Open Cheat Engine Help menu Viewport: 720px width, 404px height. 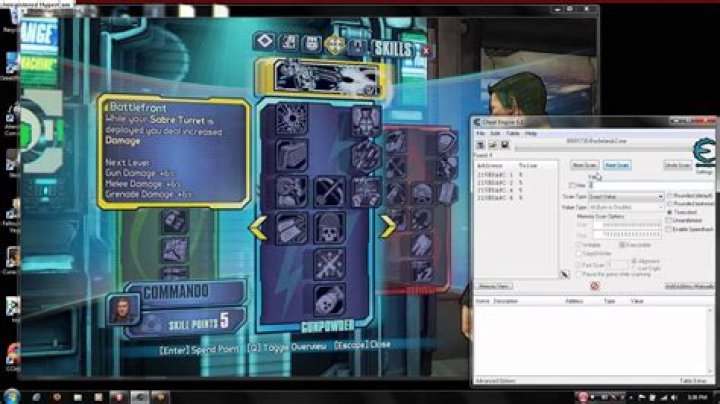coord(531,134)
